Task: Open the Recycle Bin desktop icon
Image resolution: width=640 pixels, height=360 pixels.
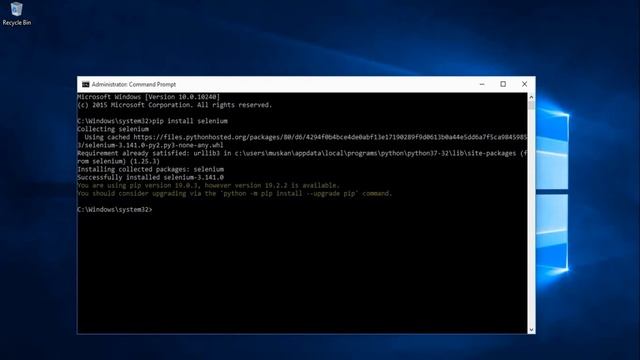Action: tap(16, 13)
